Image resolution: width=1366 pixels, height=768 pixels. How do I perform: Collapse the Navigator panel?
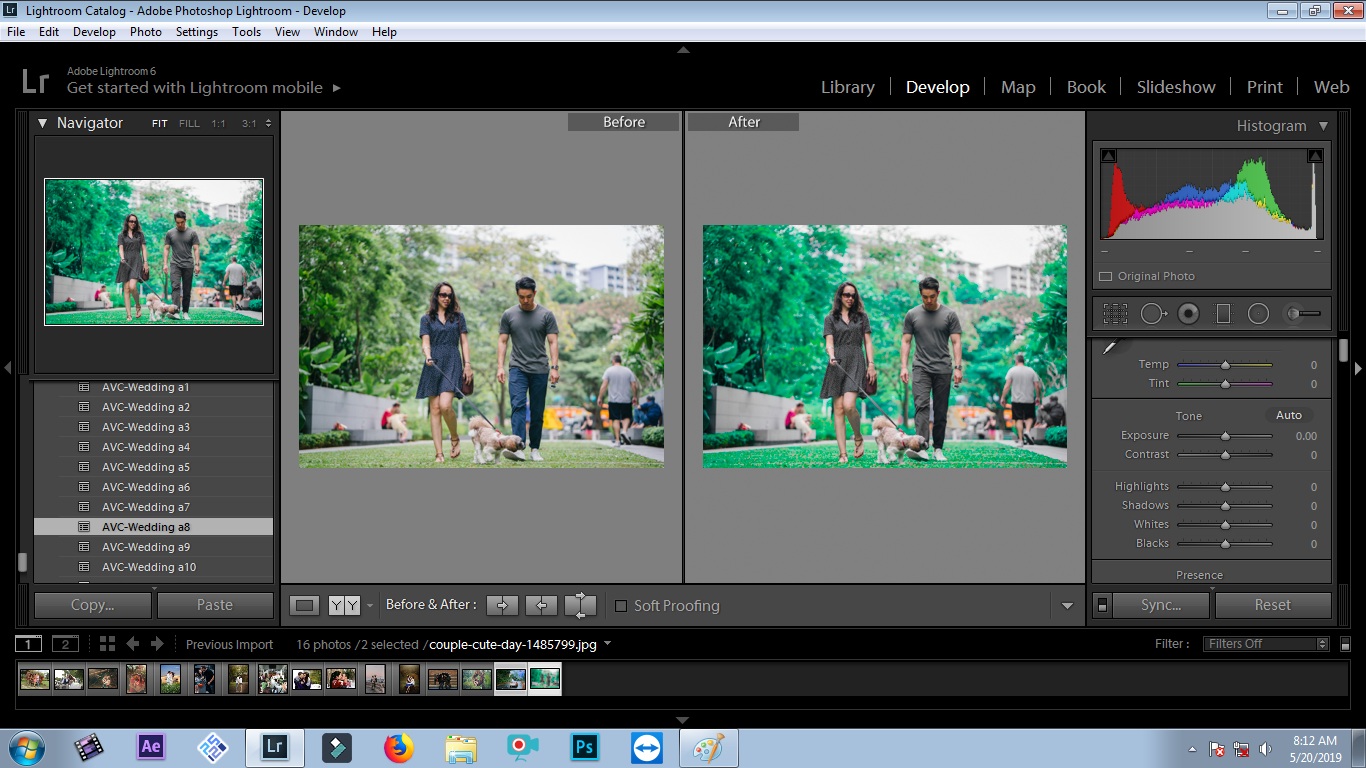(43, 123)
